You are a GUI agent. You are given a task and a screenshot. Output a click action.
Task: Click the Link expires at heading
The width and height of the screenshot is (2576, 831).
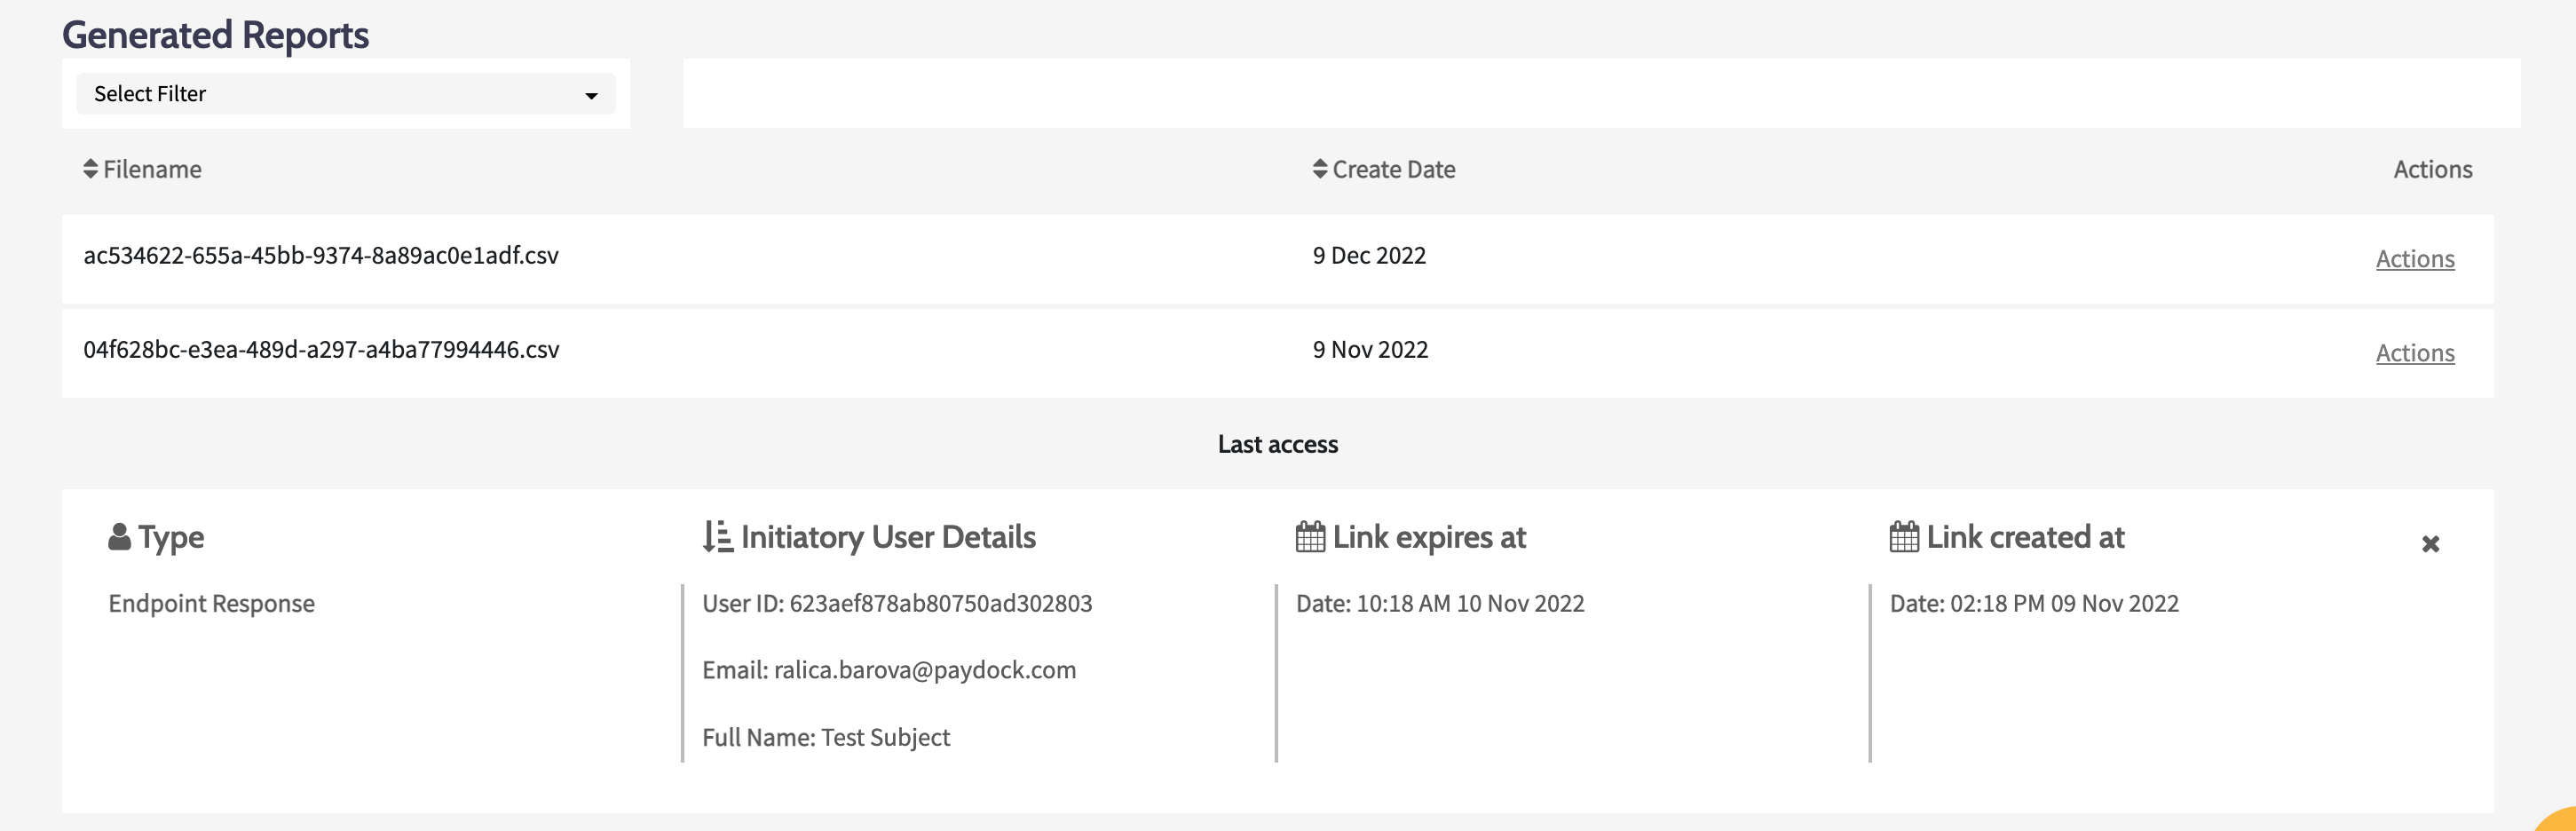point(1429,537)
